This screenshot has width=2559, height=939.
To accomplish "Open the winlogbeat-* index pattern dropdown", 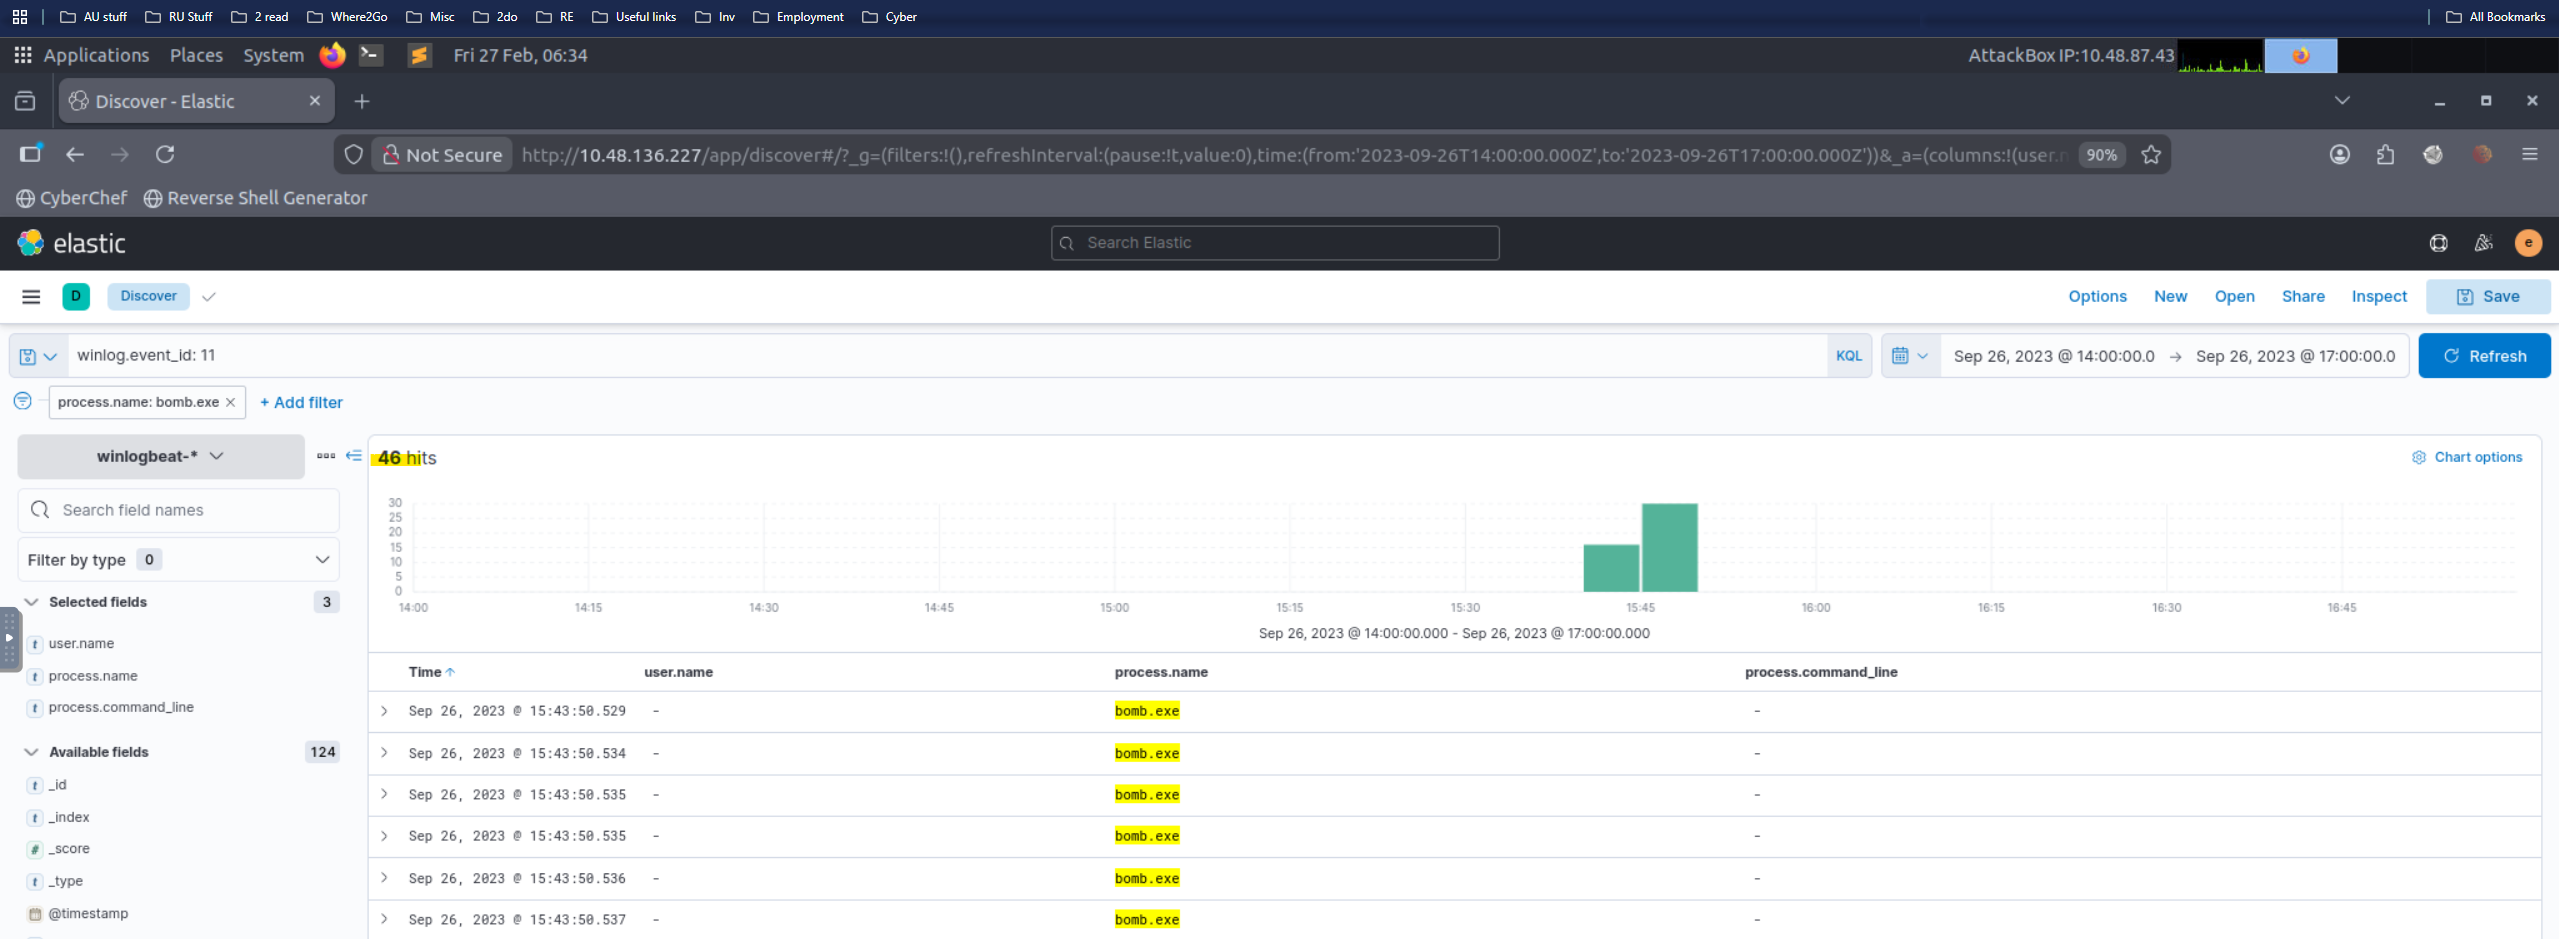I will 160,456.
